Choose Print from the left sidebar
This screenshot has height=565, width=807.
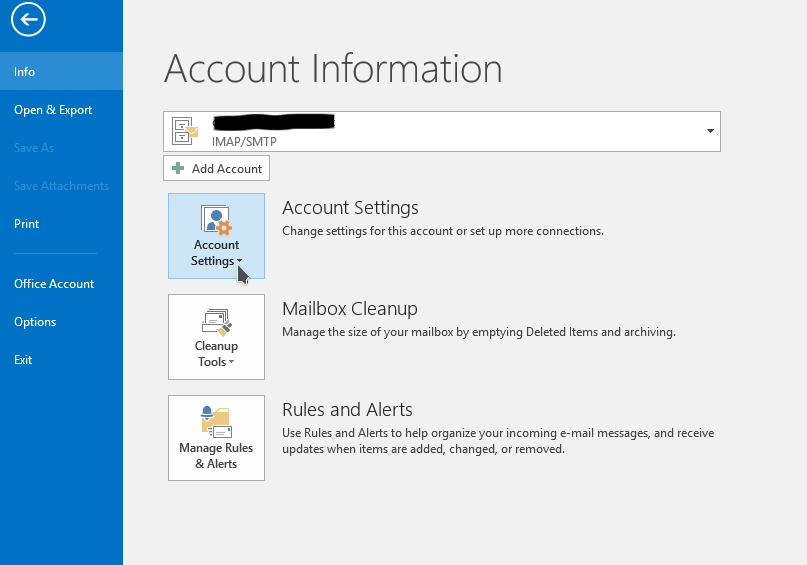coord(27,224)
